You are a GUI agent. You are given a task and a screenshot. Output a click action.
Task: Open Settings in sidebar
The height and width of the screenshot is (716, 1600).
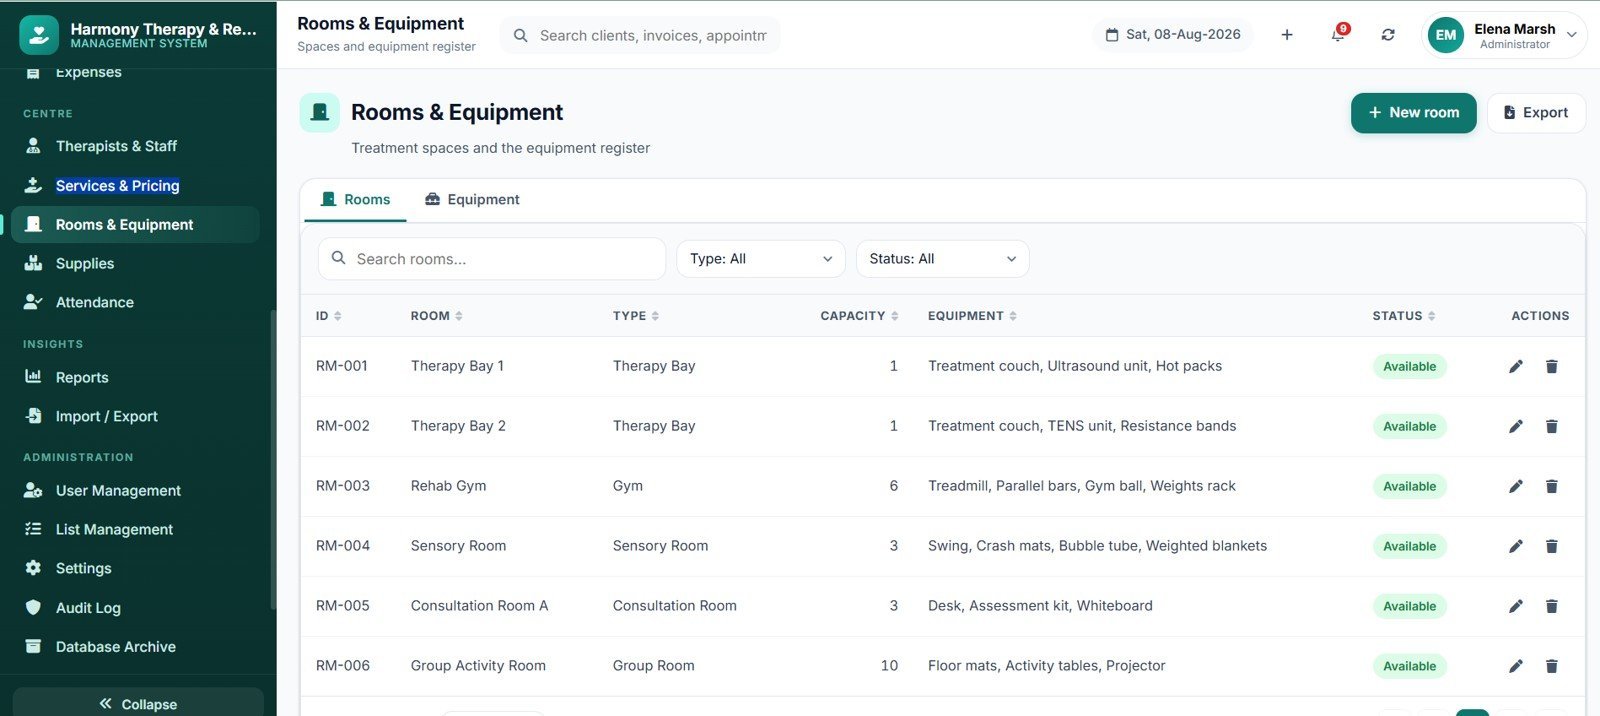[135, 569]
